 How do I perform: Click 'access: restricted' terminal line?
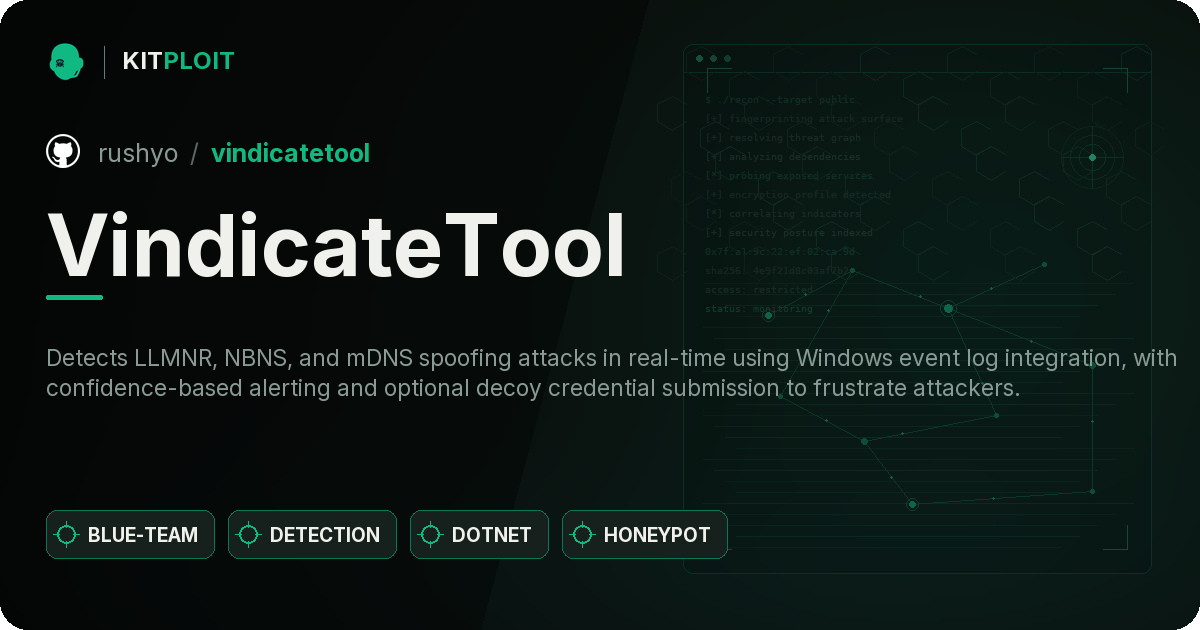pyautogui.click(x=759, y=290)
